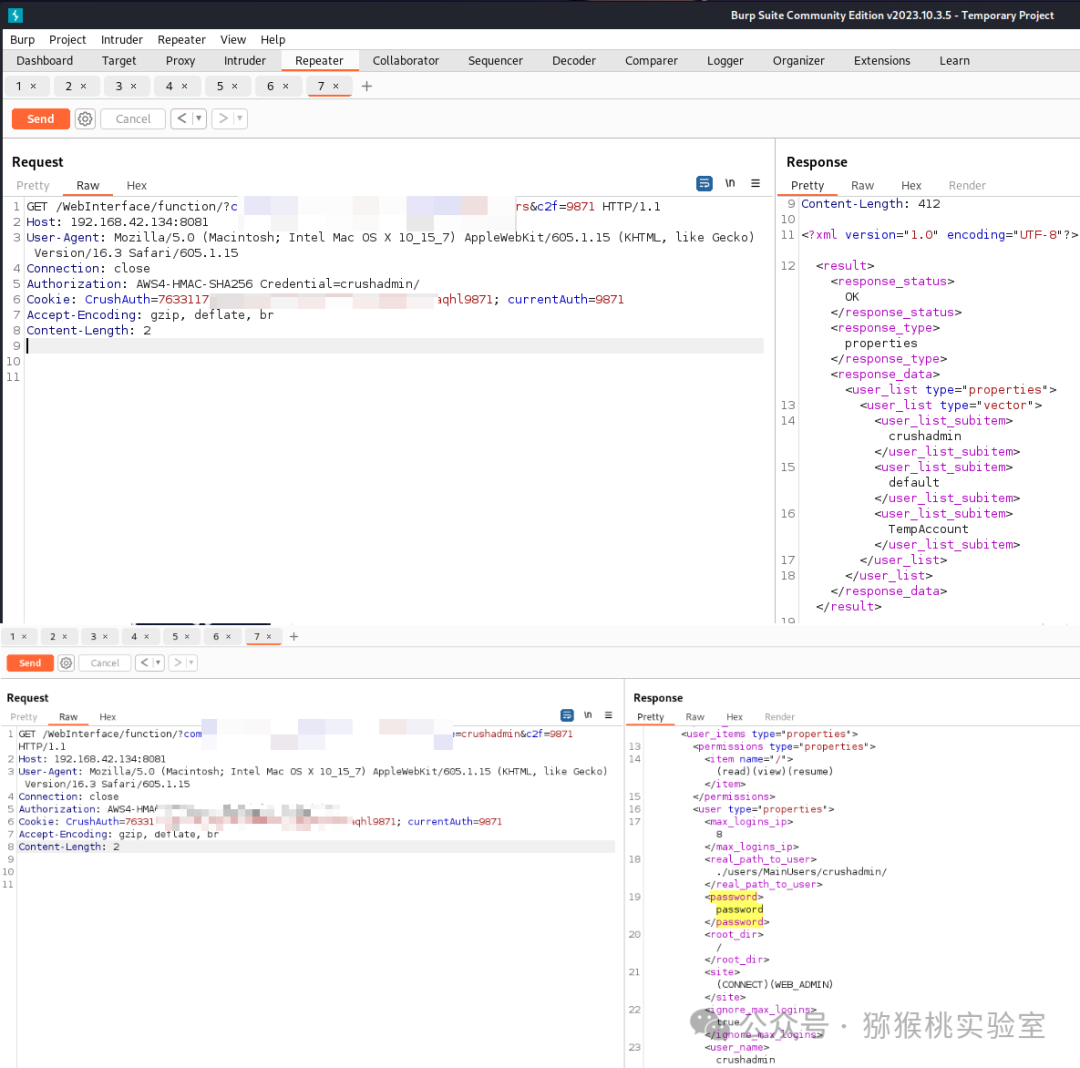Close Repeater tab 1 in lower window
The height and width of the screenshot is (1068, 1080).
(x=24, y=636)
